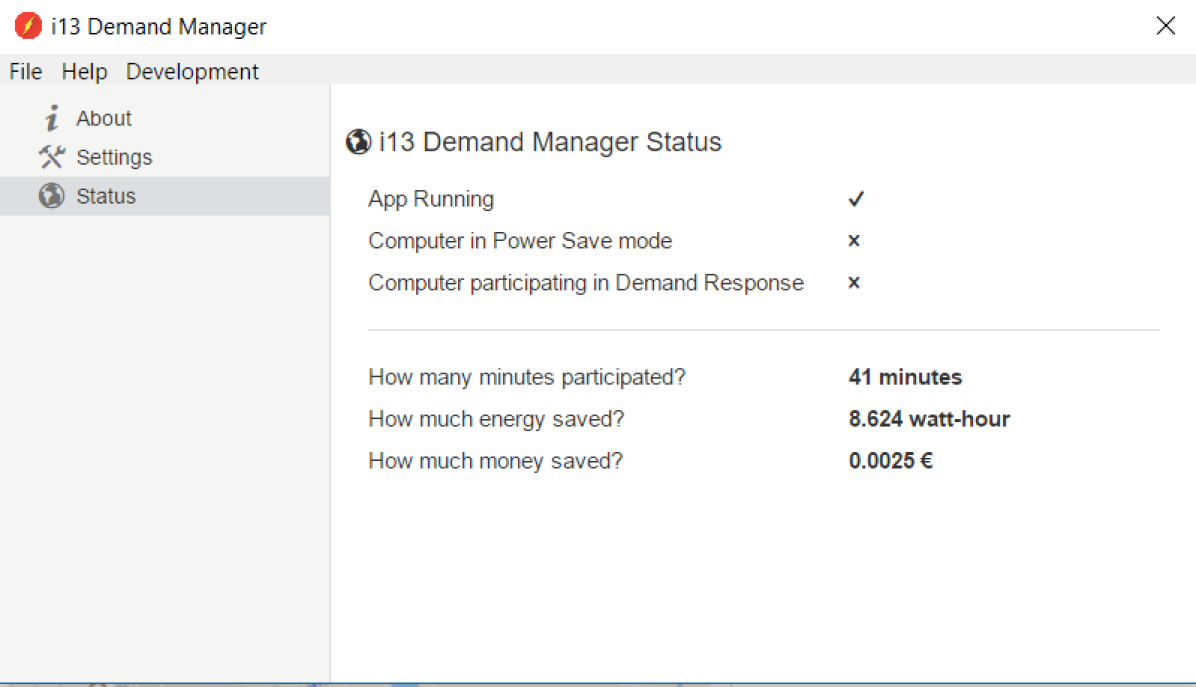The image size is (1196, 687).
Task: Open the Development menu
Action: pyautogui.click(x=192, y=72)
